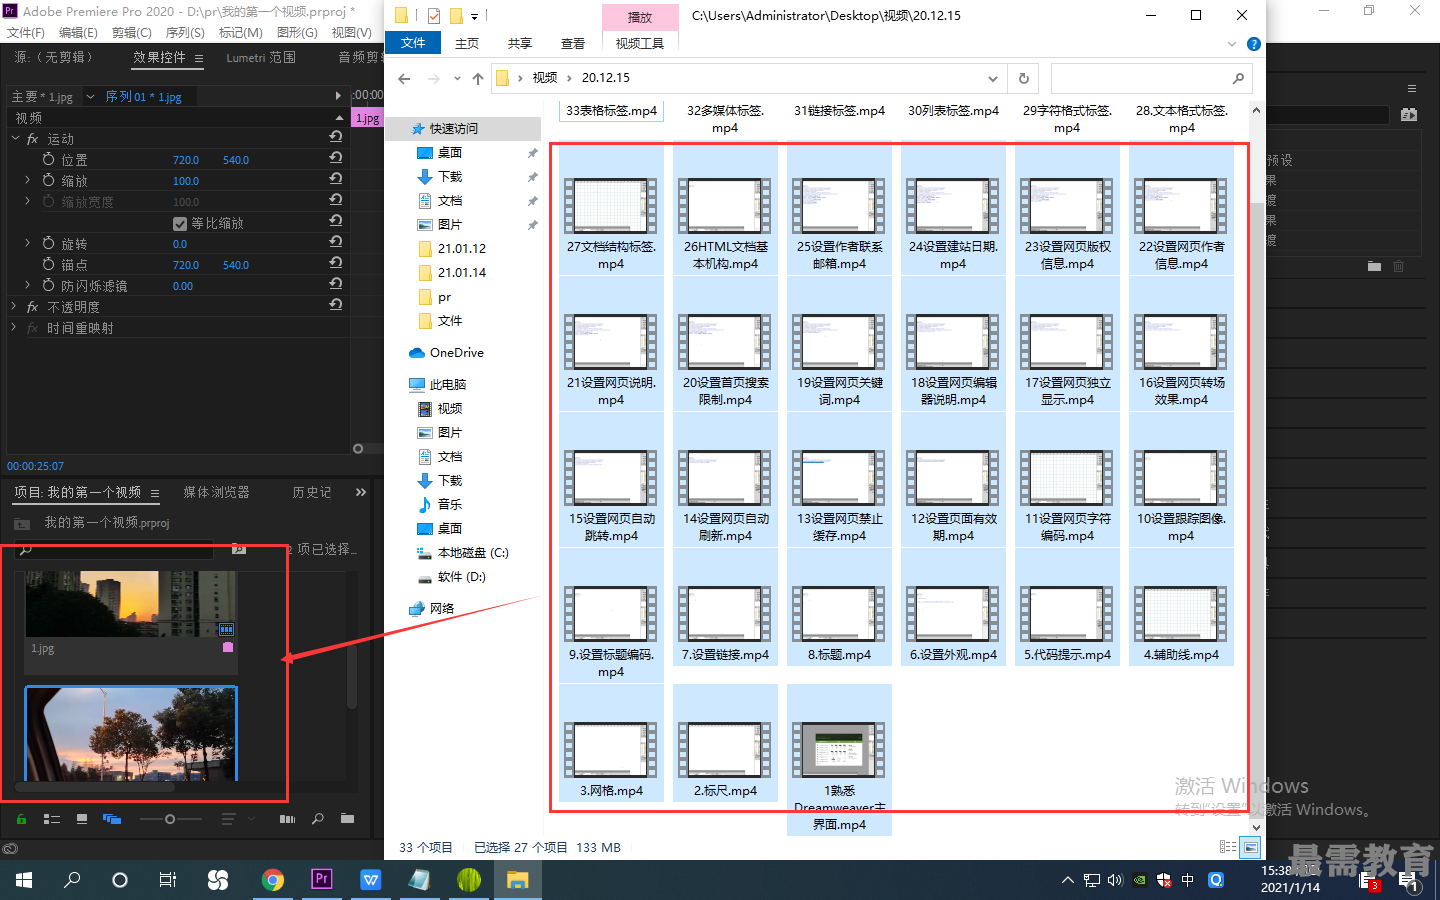Viewport: 1440px width, 900px height.
Task: Open the 文件(F) menu in Premiere
Action: click(x=26, y=33)
